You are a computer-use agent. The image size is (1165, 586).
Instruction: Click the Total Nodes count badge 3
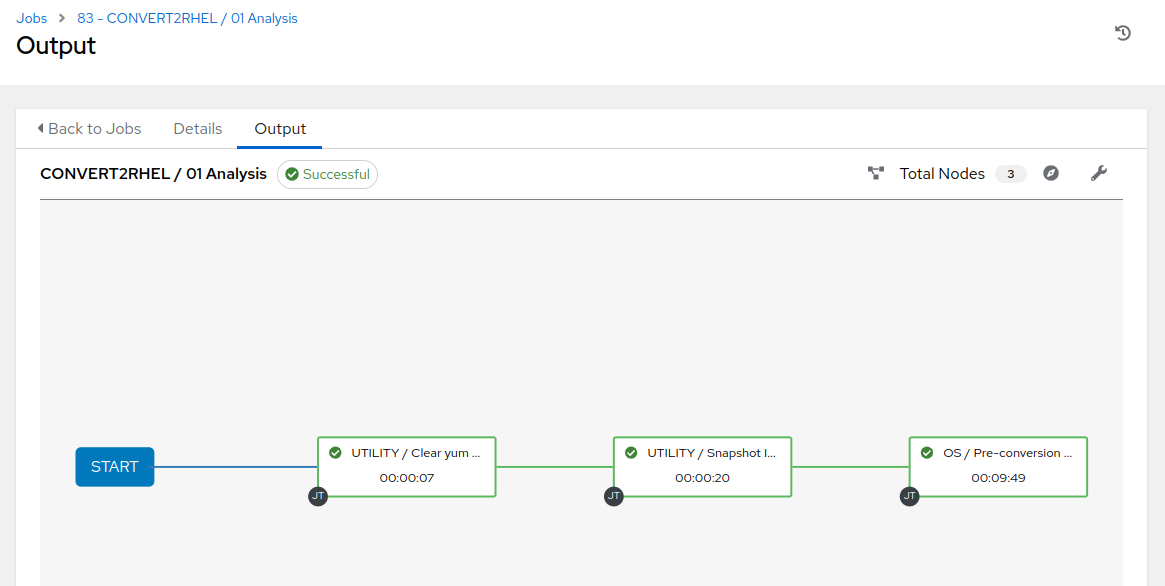coord(1010,175)
